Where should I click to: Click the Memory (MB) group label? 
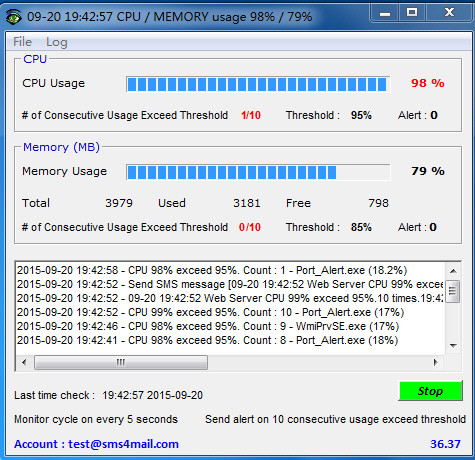coord(61,147)
